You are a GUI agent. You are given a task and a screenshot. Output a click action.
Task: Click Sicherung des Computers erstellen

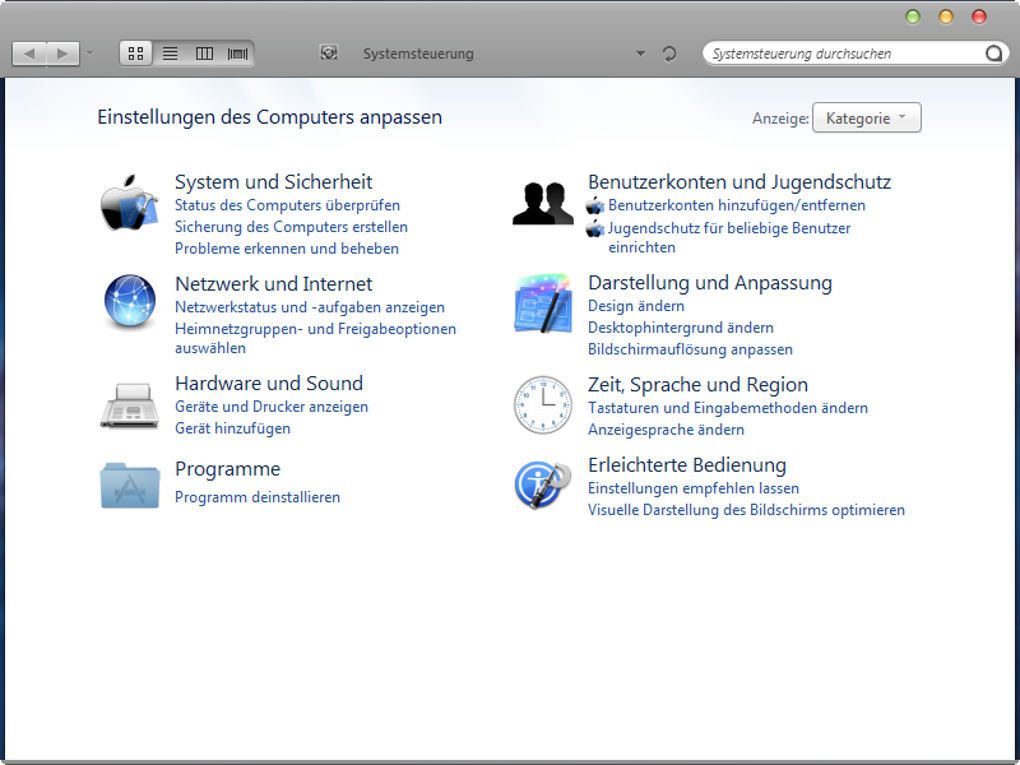[x=291, y=226]
